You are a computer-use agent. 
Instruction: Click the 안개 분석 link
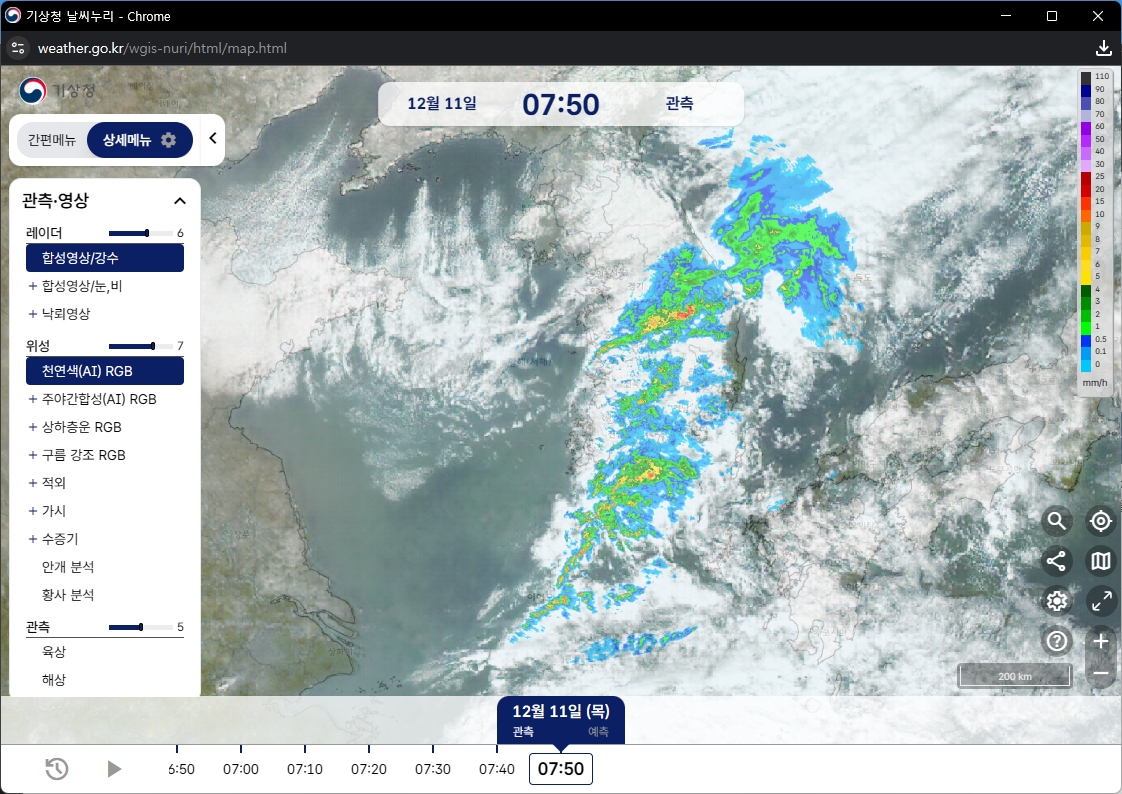(x=68, y=567)
